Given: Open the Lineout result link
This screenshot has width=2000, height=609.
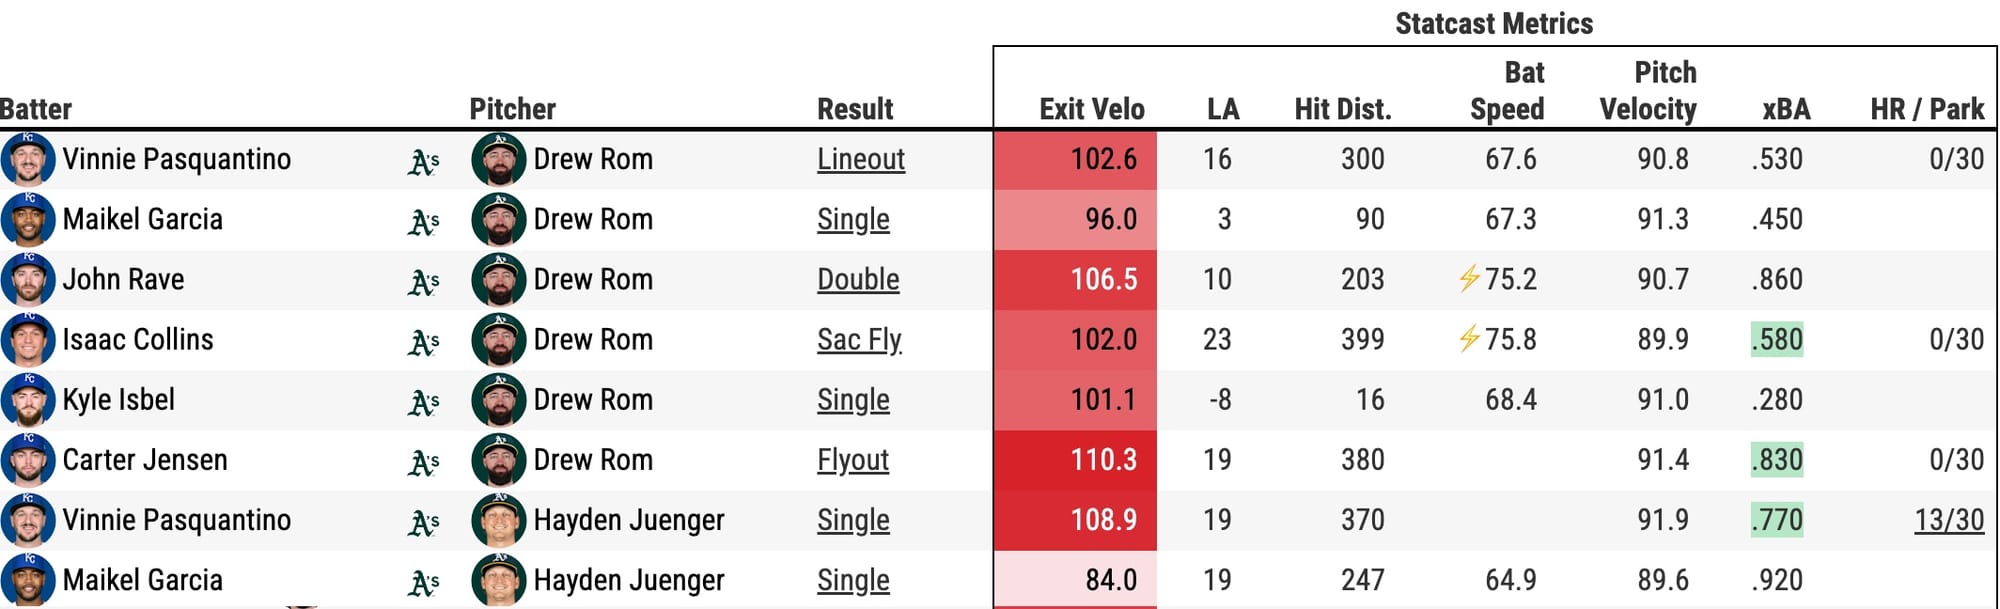Looking at the screenshot, I should click(861, 159).
